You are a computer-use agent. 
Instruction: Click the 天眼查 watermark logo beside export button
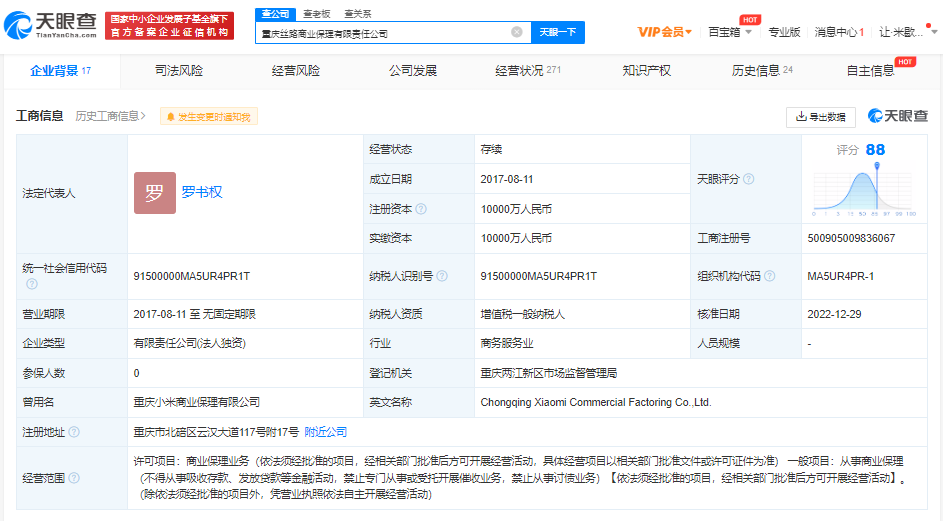(x=898, y=116)
